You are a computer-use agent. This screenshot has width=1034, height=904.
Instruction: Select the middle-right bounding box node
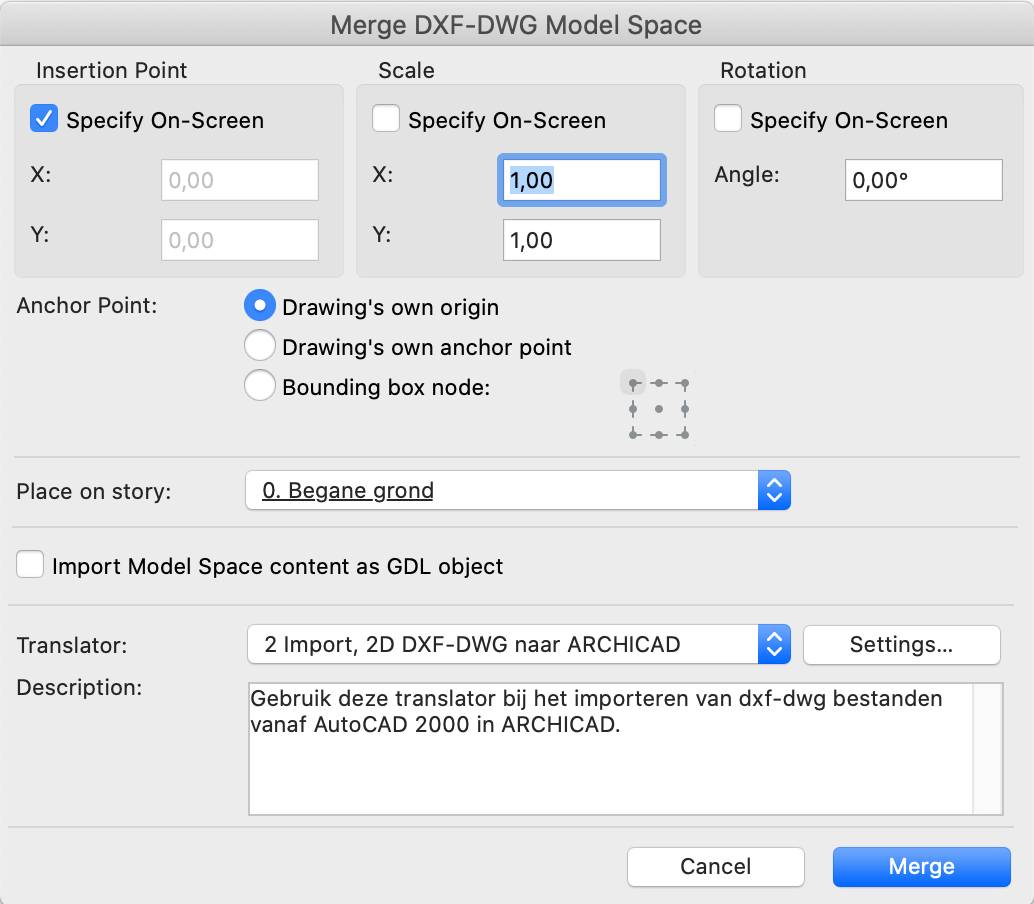click(685, 409)
